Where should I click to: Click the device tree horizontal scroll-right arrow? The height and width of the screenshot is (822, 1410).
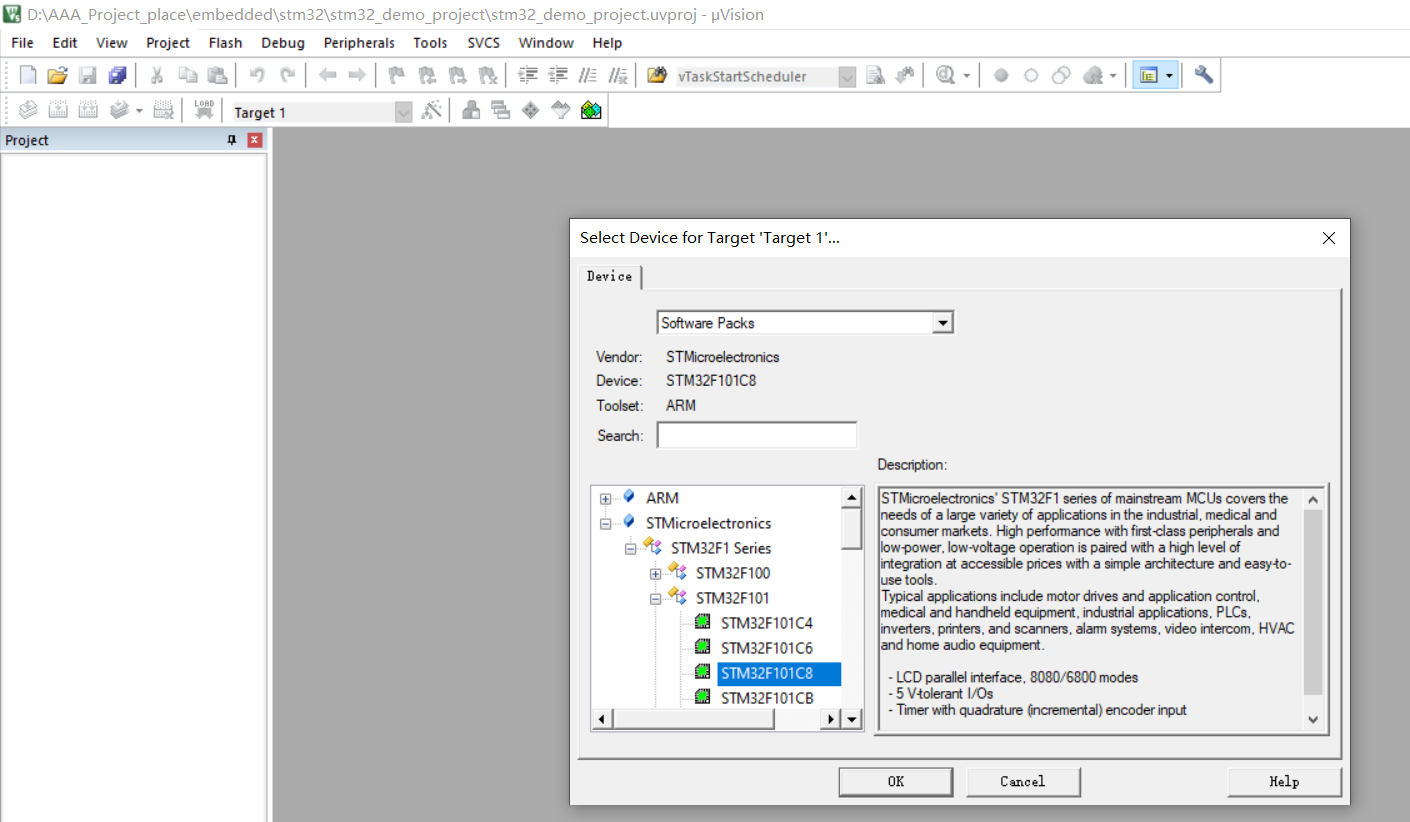[830, 719]
